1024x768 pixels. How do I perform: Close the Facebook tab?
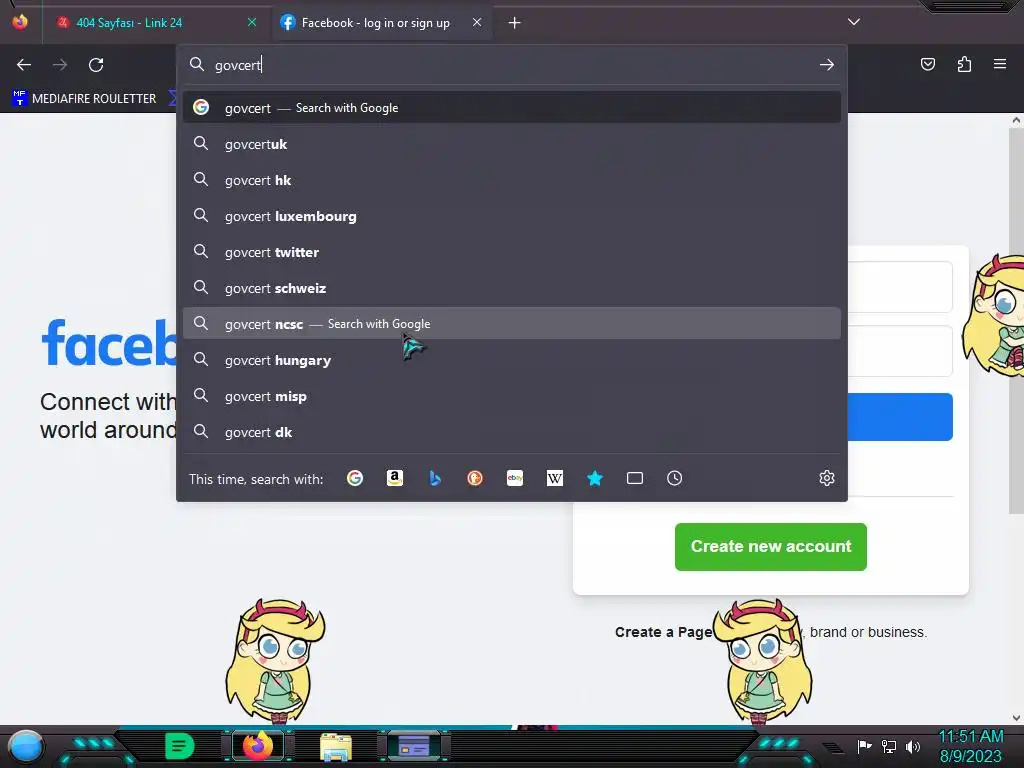point(477,22)
